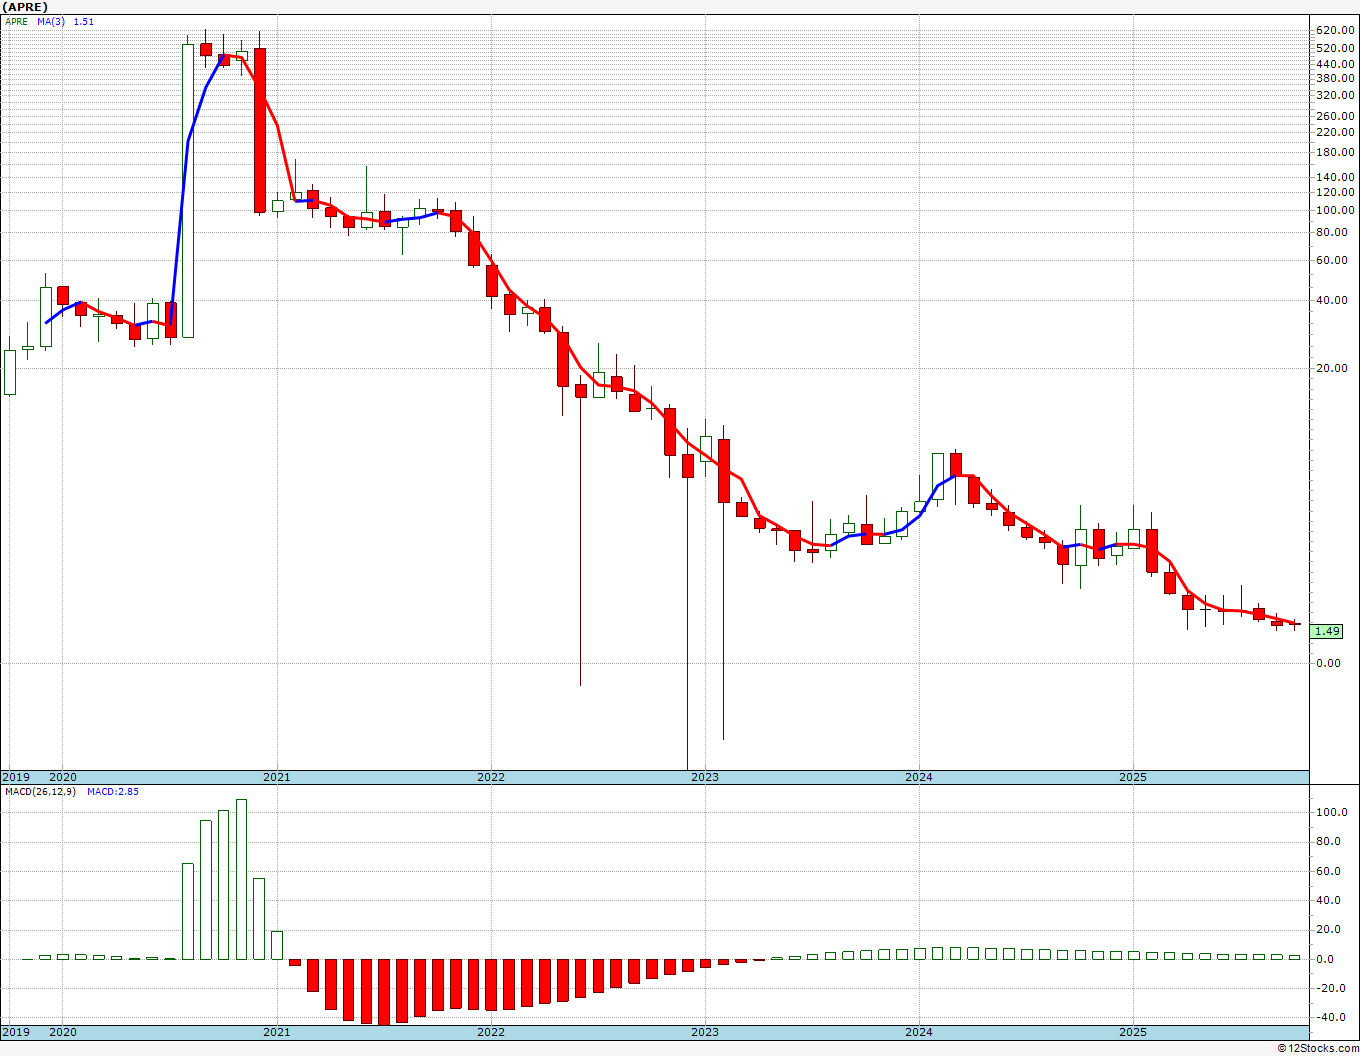Click 100.0 on the MACD axis
Viewport: 1360px width, 1056px height.
click(x=1332, y=812)
